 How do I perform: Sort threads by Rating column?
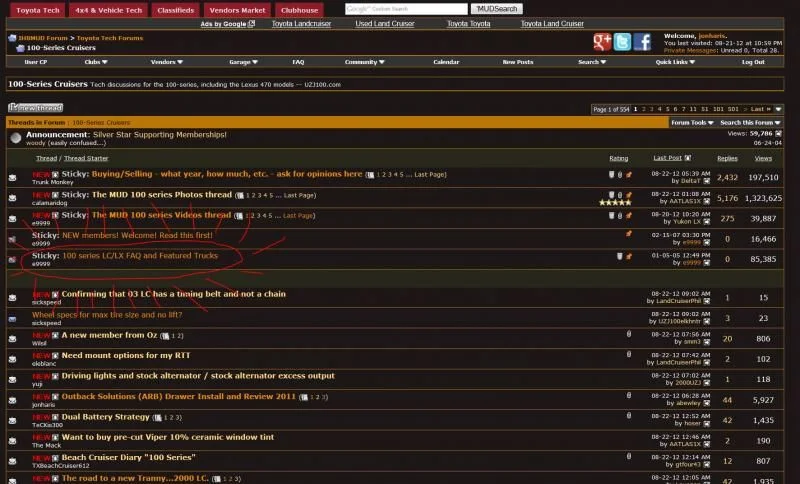(618, 159)
